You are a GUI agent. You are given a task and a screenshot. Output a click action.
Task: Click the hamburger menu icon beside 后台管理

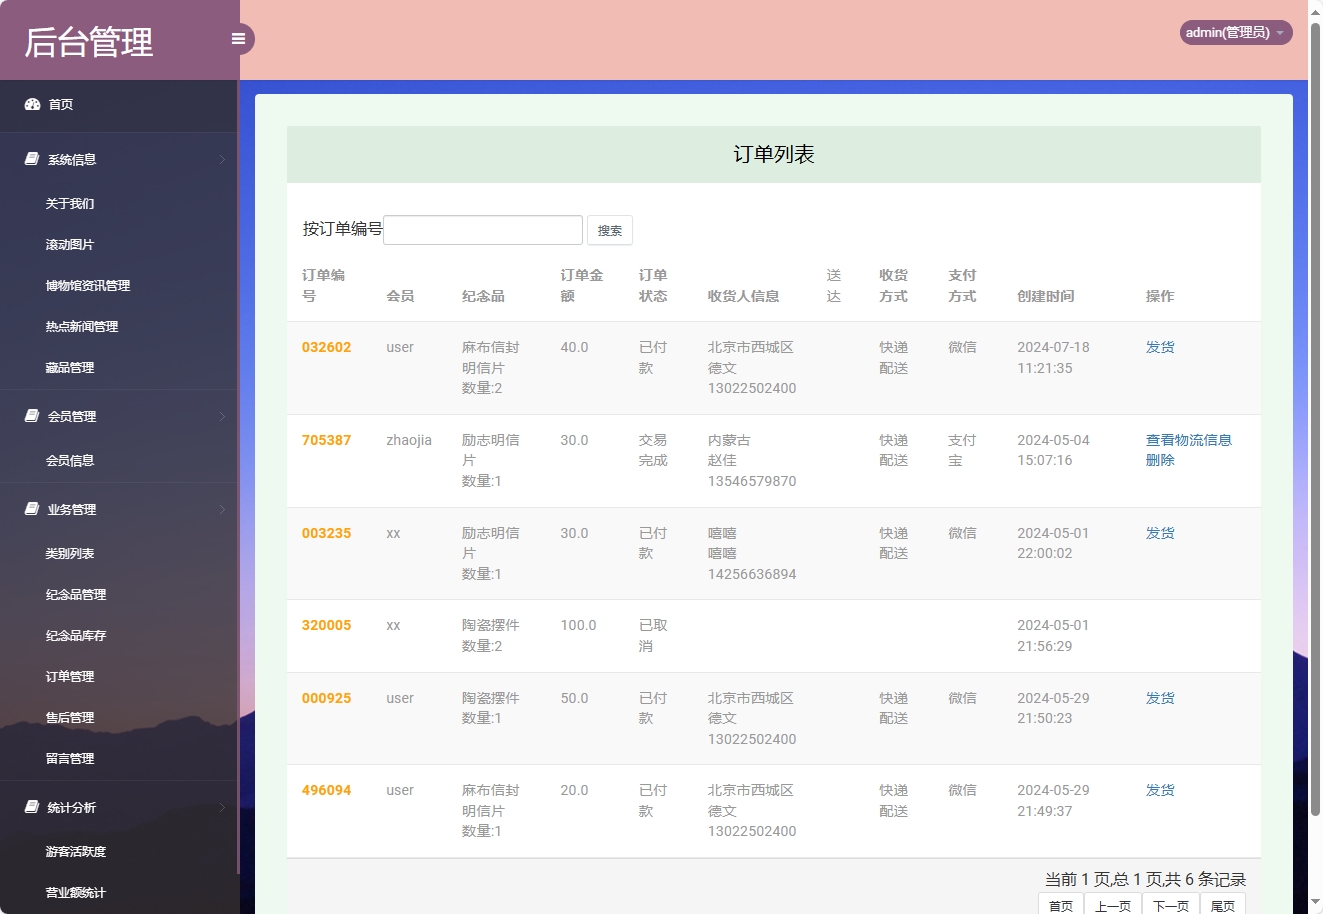coord(238,38)
